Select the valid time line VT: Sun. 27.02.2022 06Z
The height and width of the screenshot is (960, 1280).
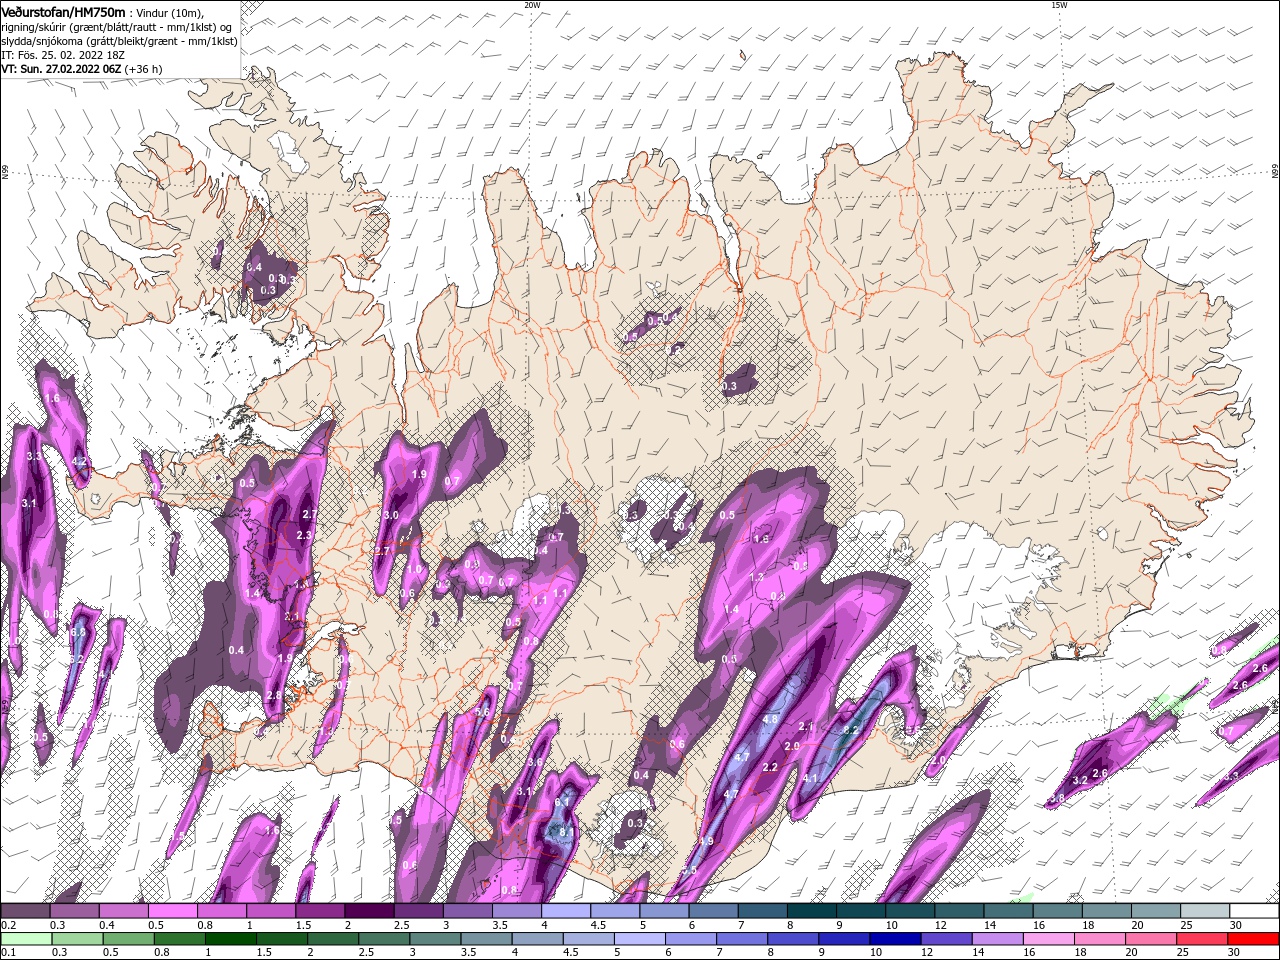tap(61, 69)
